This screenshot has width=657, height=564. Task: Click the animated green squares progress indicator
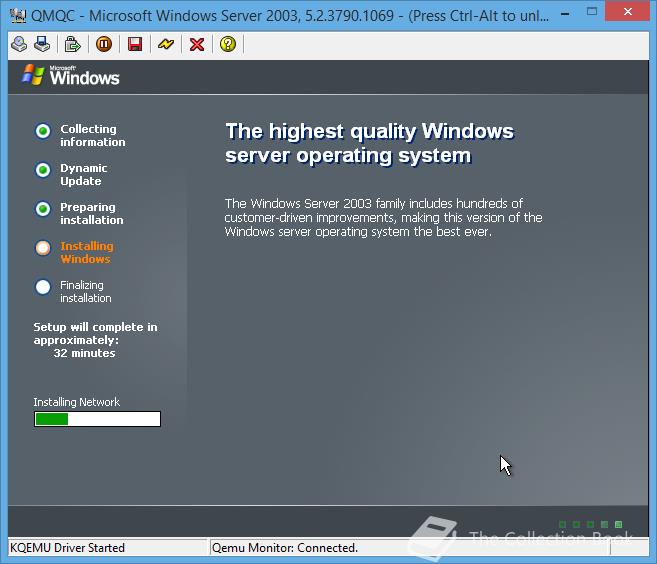click(x=590, y=524)
